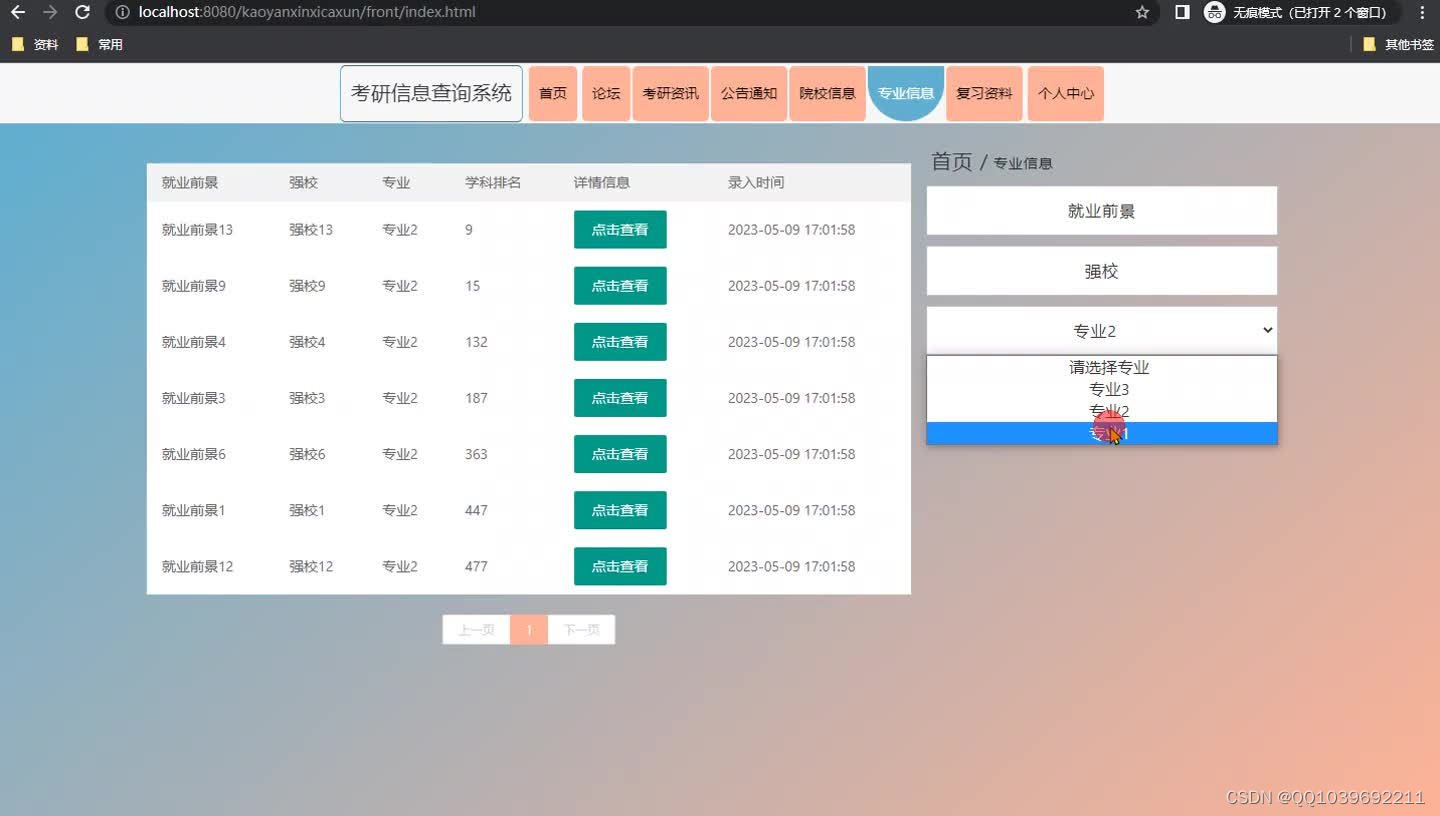
Task: Click the 就业前景13 table cell
Action: tap(197, 229)
